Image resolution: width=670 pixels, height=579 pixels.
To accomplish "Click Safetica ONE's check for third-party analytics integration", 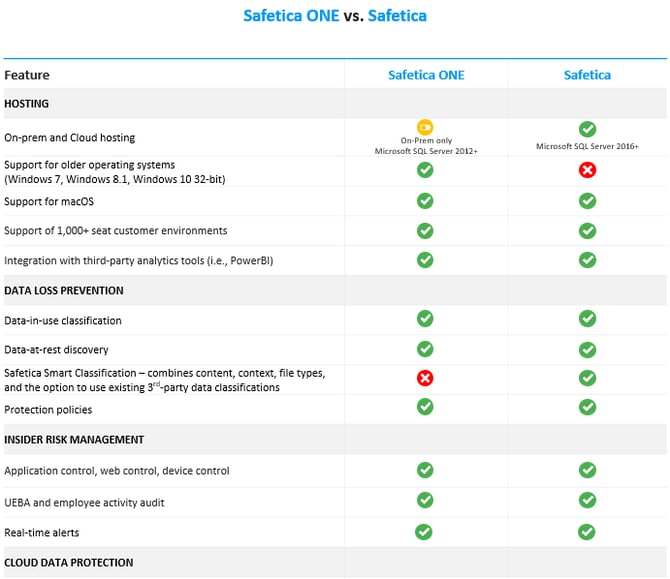I will 425,260.
